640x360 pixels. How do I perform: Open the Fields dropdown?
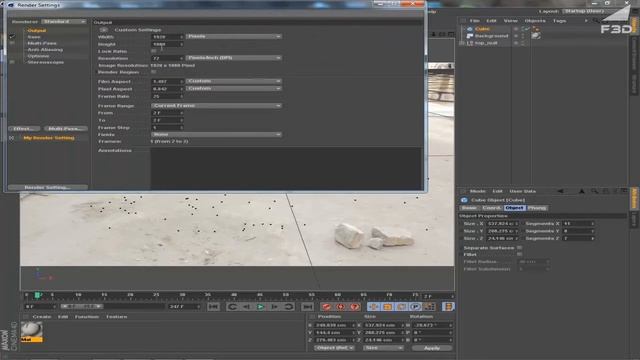(216, 134)
